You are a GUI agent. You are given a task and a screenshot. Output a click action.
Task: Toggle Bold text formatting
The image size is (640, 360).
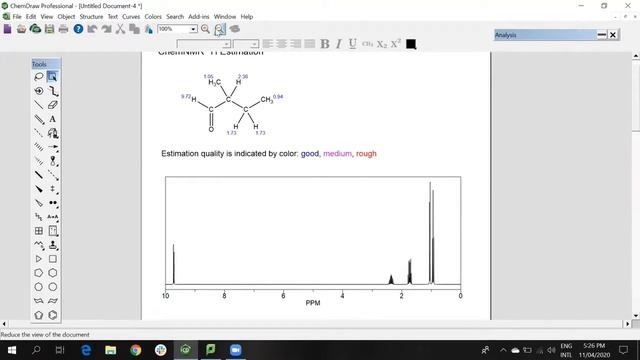325,44
